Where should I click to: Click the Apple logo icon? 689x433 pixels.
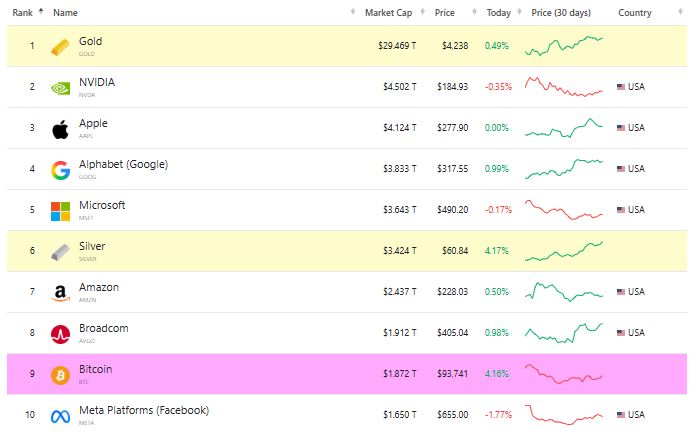coord(60,128)
